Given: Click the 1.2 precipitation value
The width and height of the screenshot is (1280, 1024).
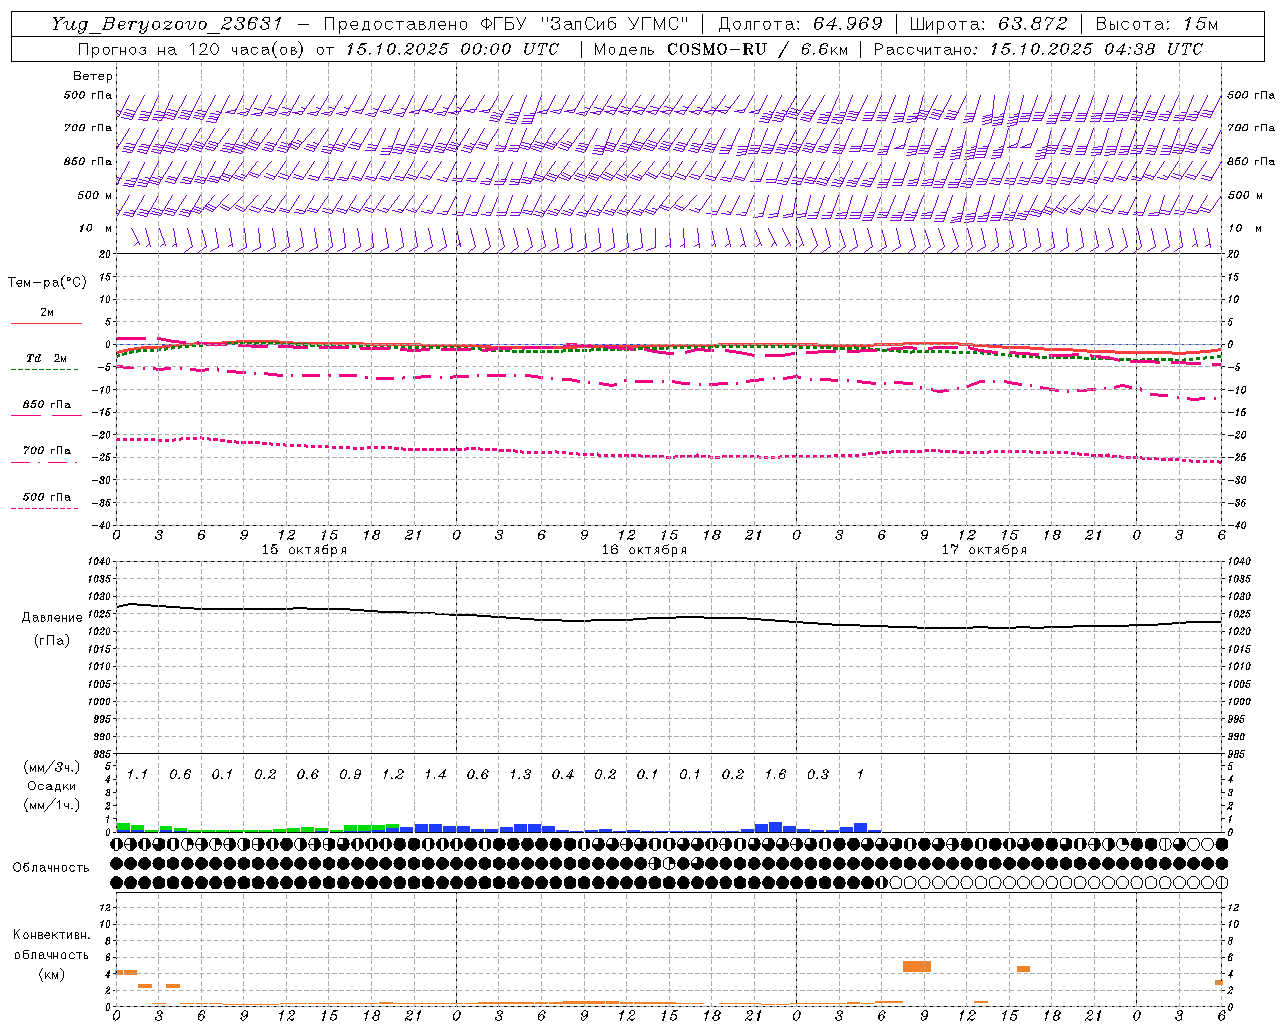Looking at the screenshot, I should pos(393,775).
